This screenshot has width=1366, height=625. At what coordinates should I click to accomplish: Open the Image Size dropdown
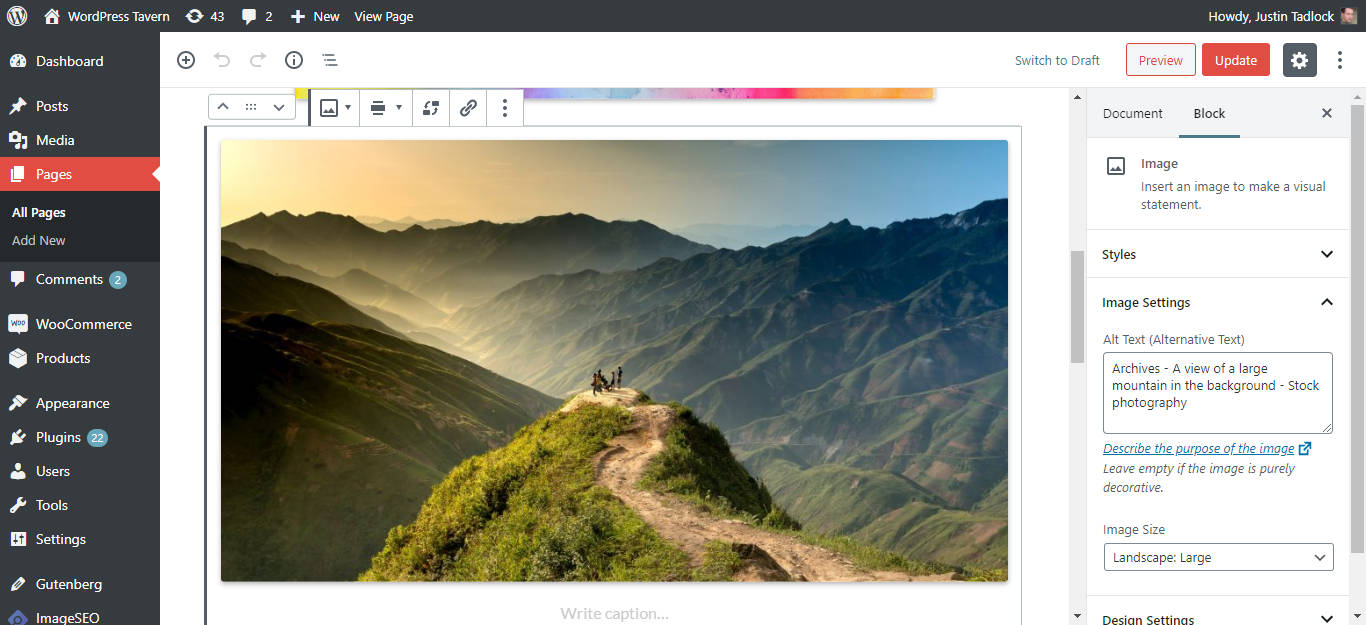coord(1218,557)
